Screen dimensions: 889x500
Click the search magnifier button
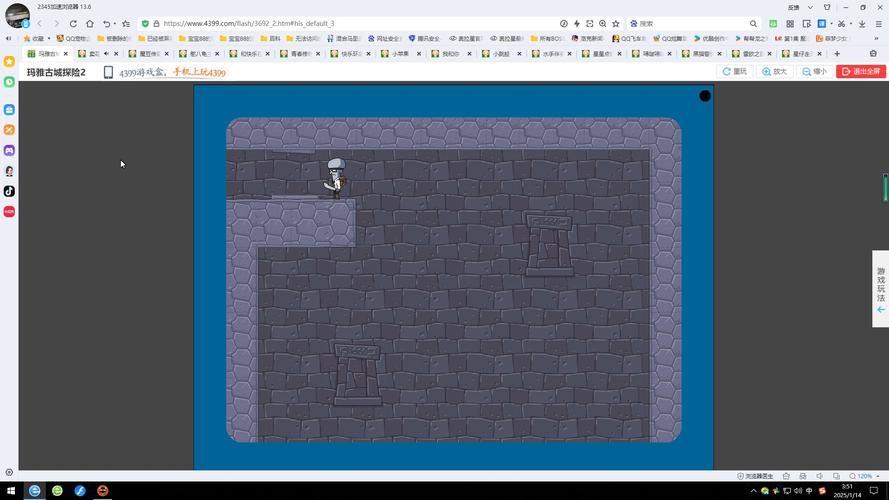click(x=753, y=24)
